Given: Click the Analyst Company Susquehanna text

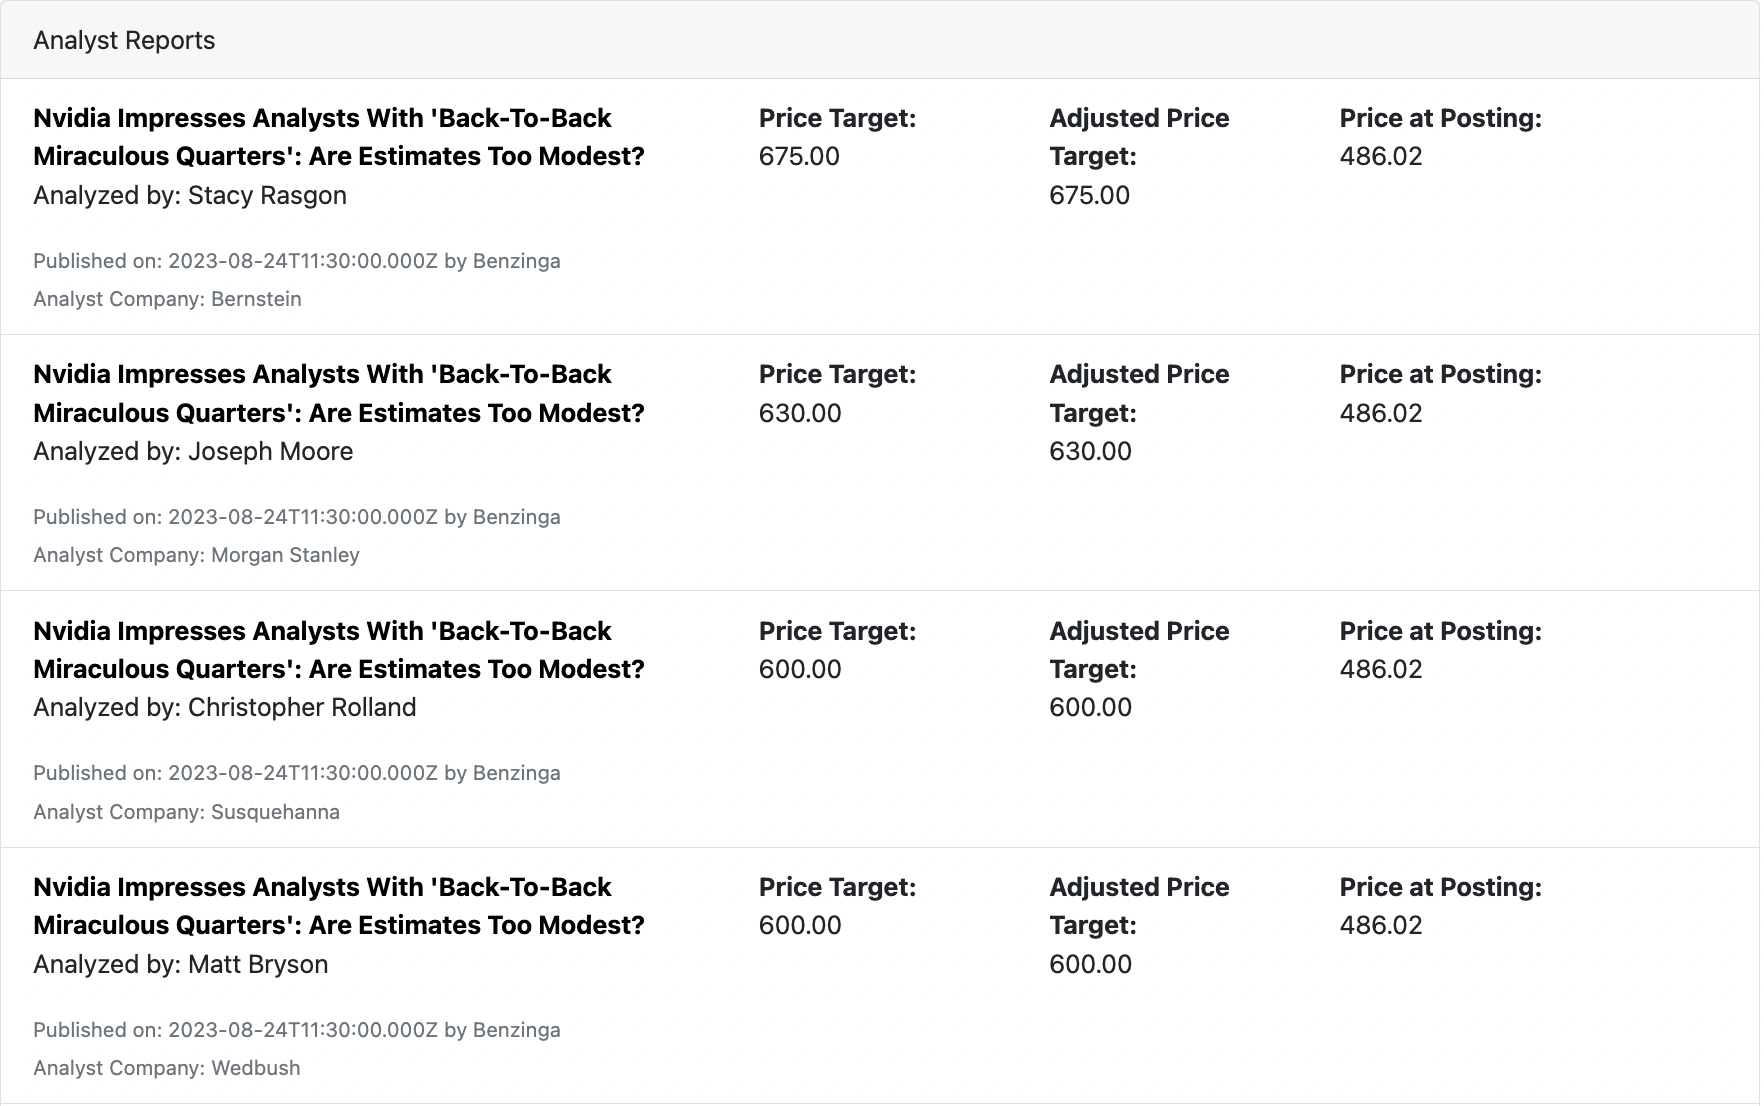Looking at the screenshot, I should 186,812.
